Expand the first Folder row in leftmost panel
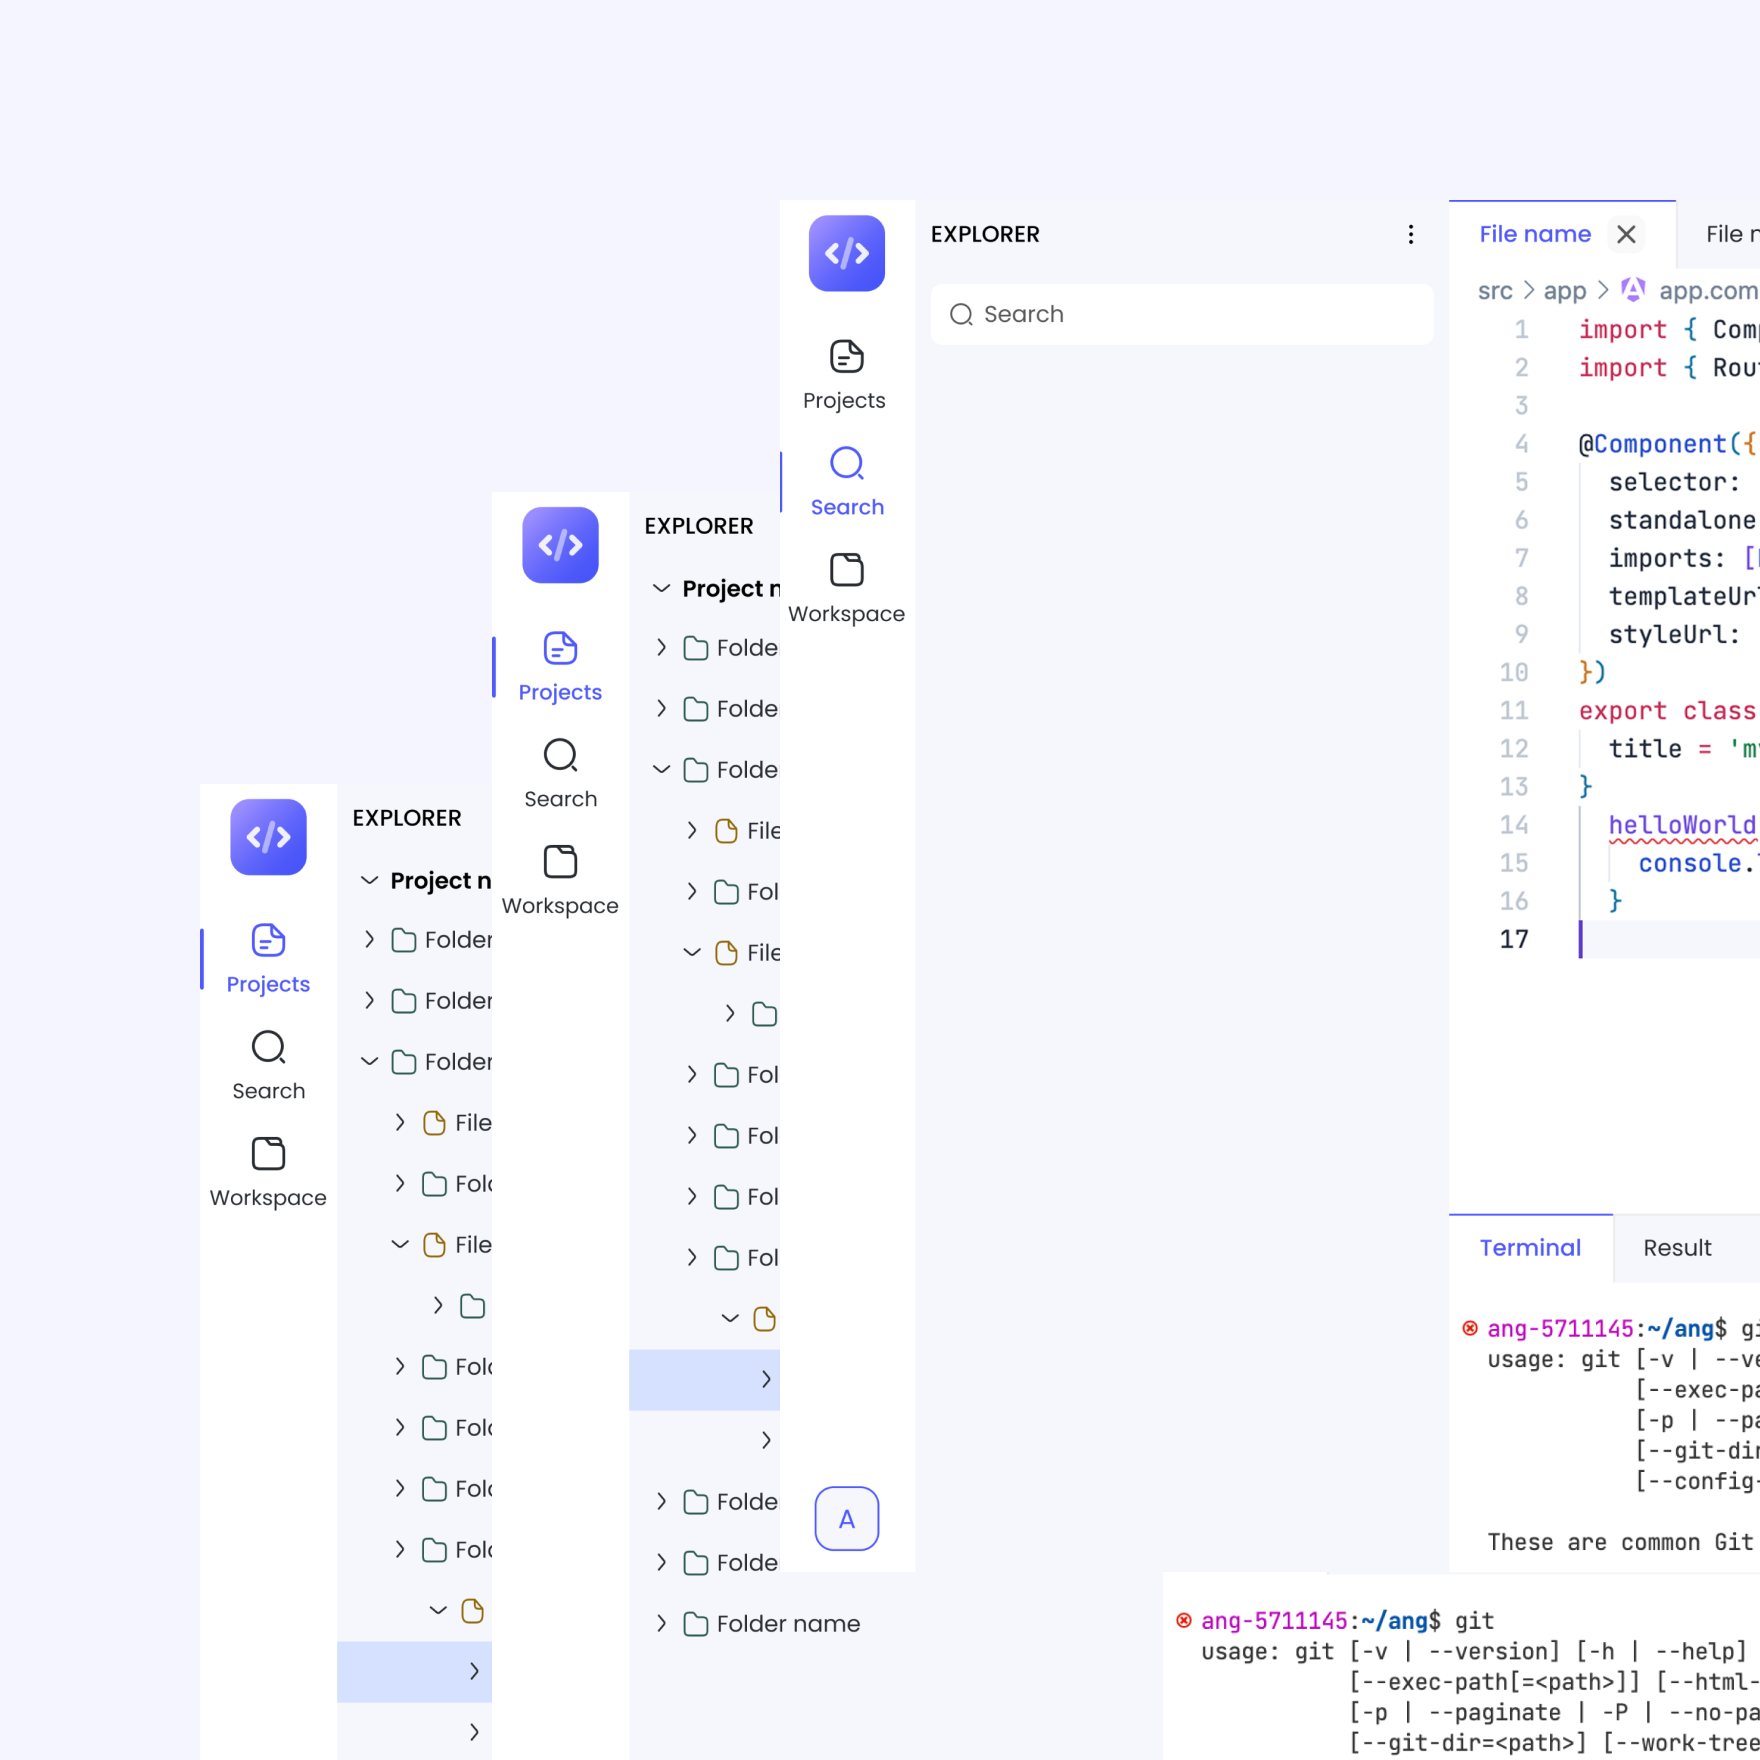This screenshot has height=1760, width=1760. click(369, 939)
